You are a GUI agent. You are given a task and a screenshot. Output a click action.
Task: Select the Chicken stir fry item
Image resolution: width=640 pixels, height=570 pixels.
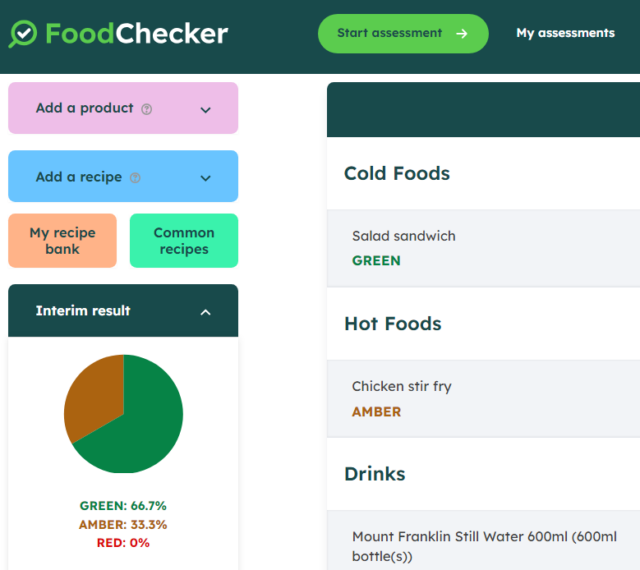tap(483, 399)
